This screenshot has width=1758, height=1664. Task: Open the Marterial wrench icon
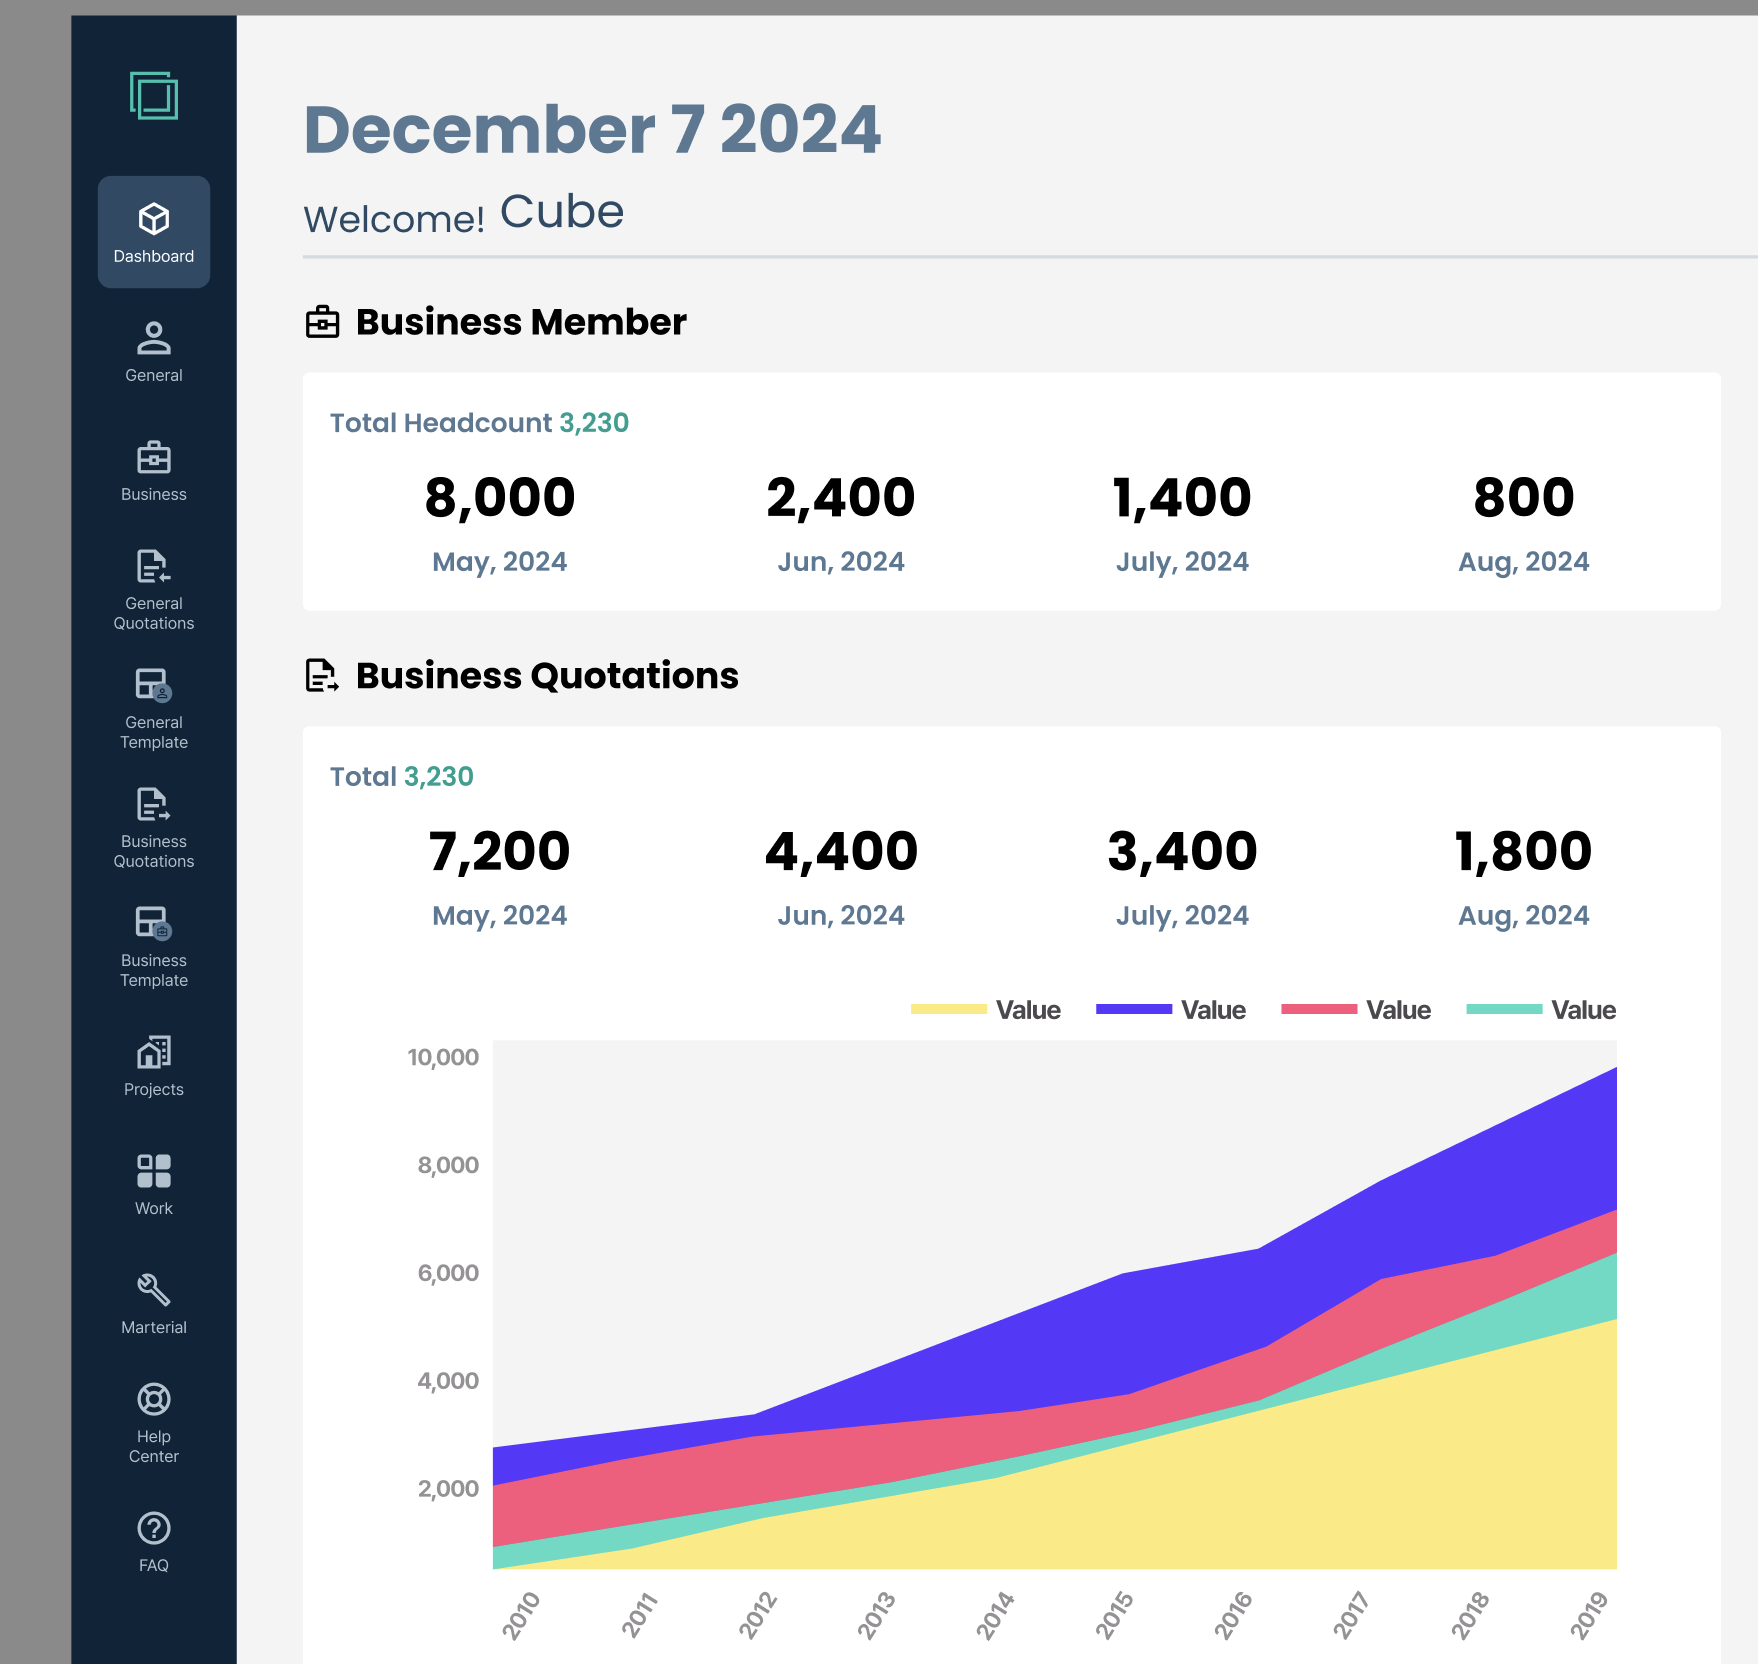[x=153, y=1291]
